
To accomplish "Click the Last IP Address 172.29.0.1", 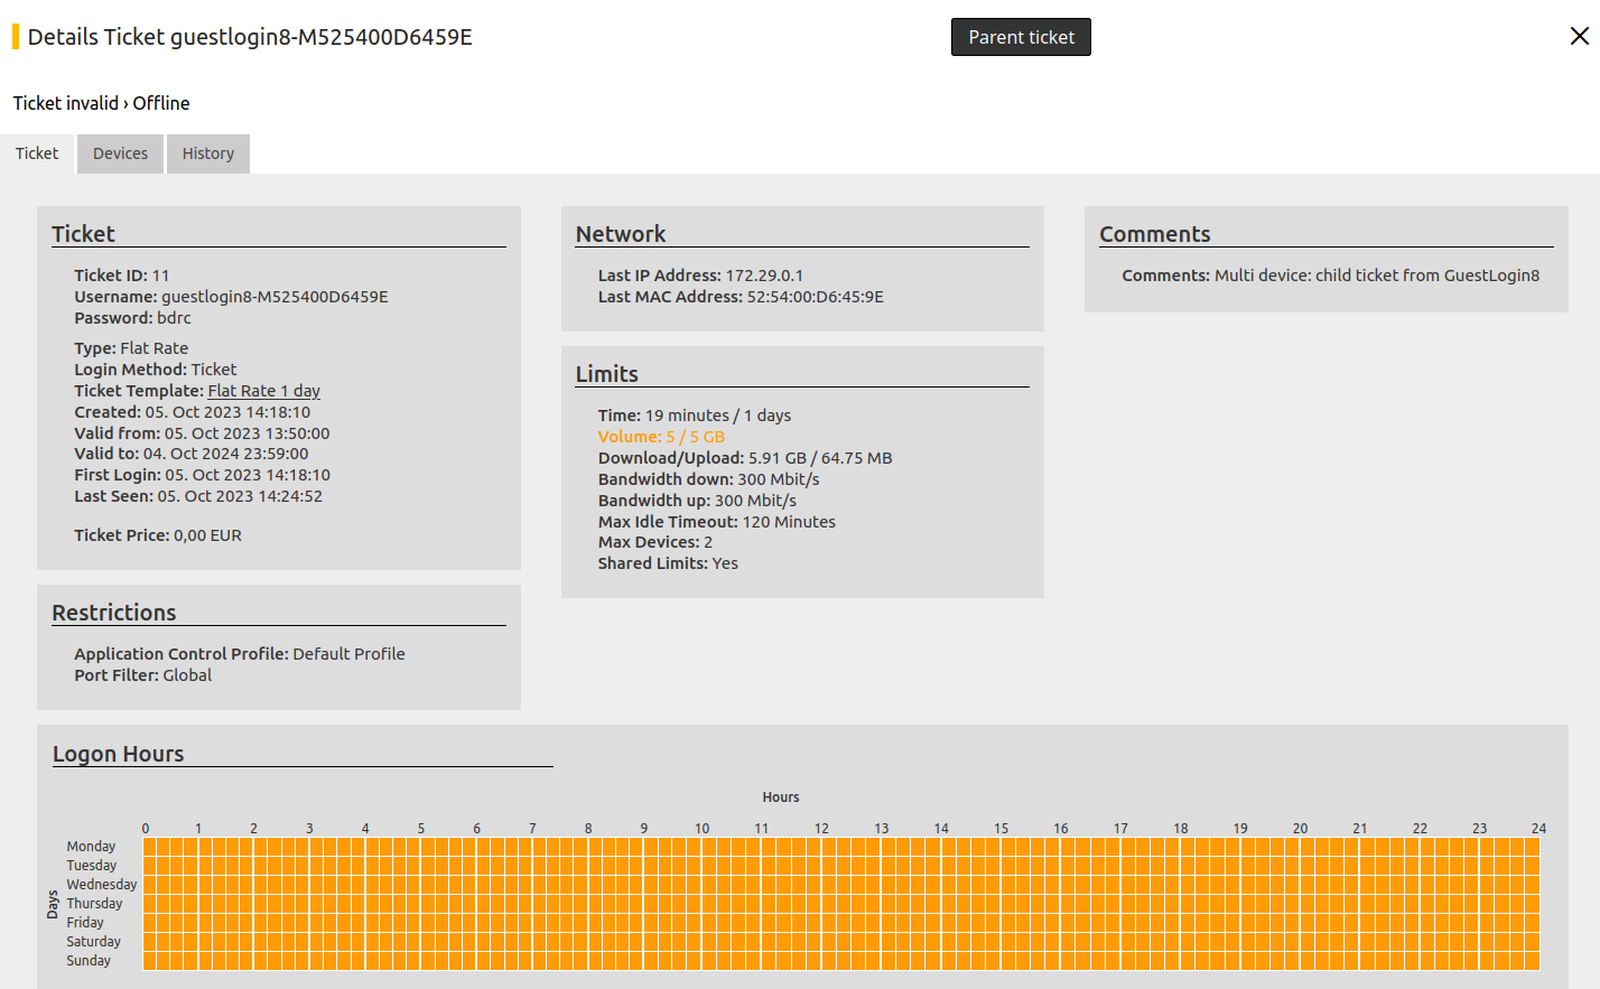I will [764, 276].
